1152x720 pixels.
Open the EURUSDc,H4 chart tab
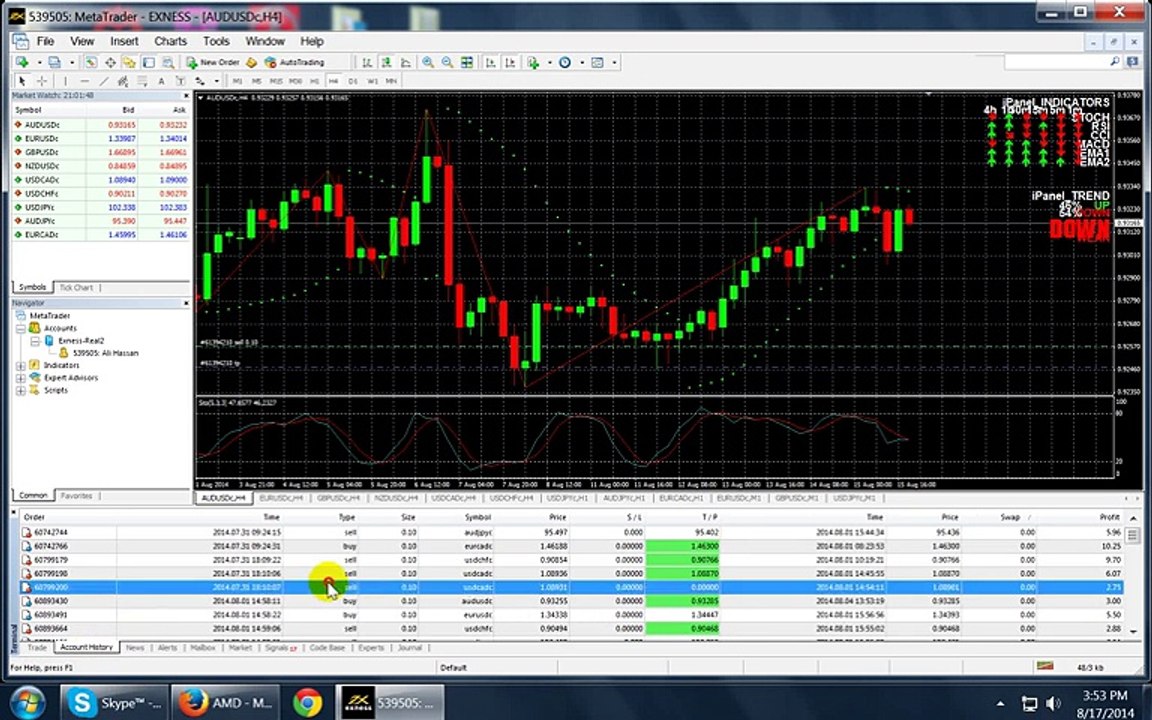click(x=281, y=498)
